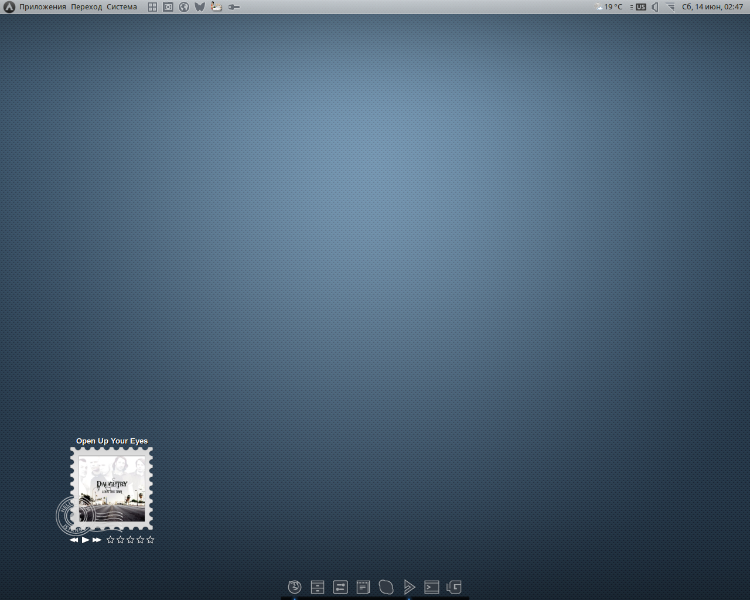Open the Система menu

point(122,7)
